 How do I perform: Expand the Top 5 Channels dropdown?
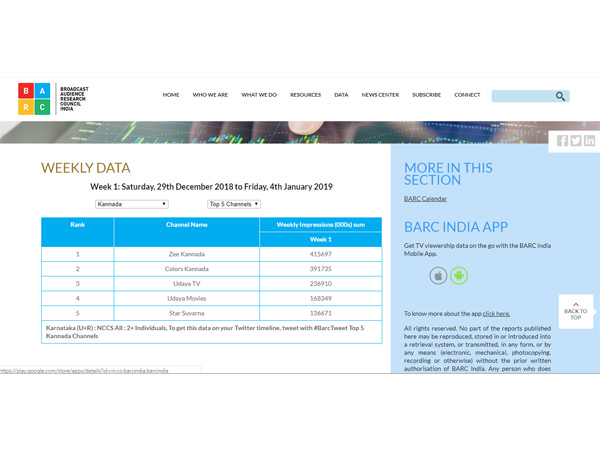(234, 204)
